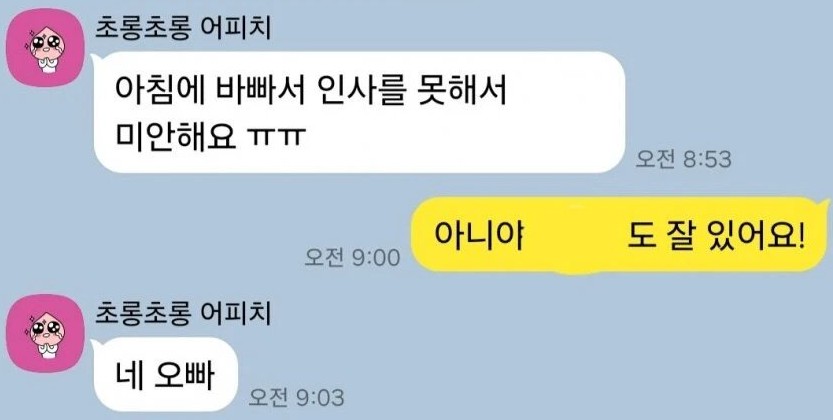Select the "네 오빠" reply bubble

click(x=165, y=374)
